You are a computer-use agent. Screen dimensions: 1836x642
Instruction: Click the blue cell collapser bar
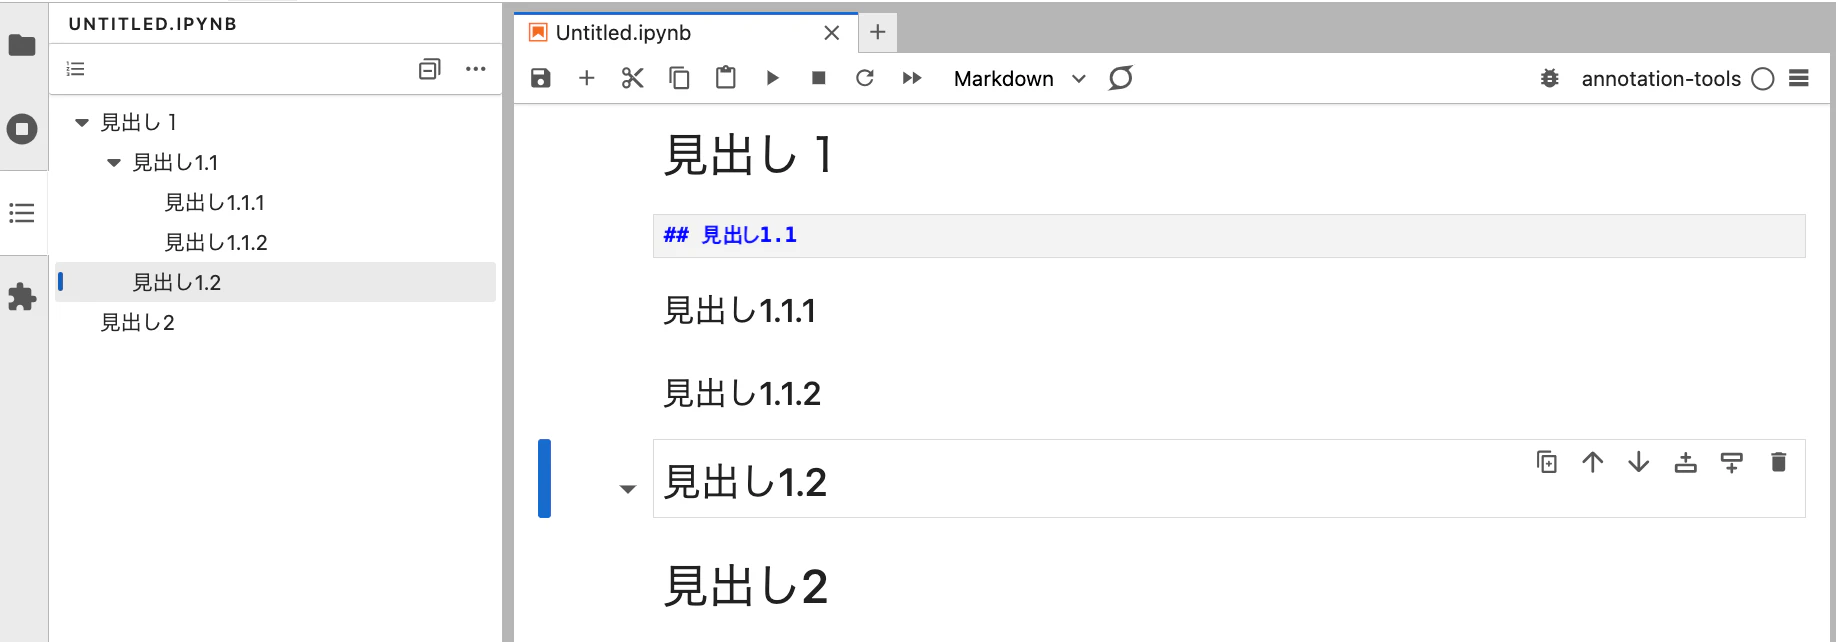click(x=544, y=478)
